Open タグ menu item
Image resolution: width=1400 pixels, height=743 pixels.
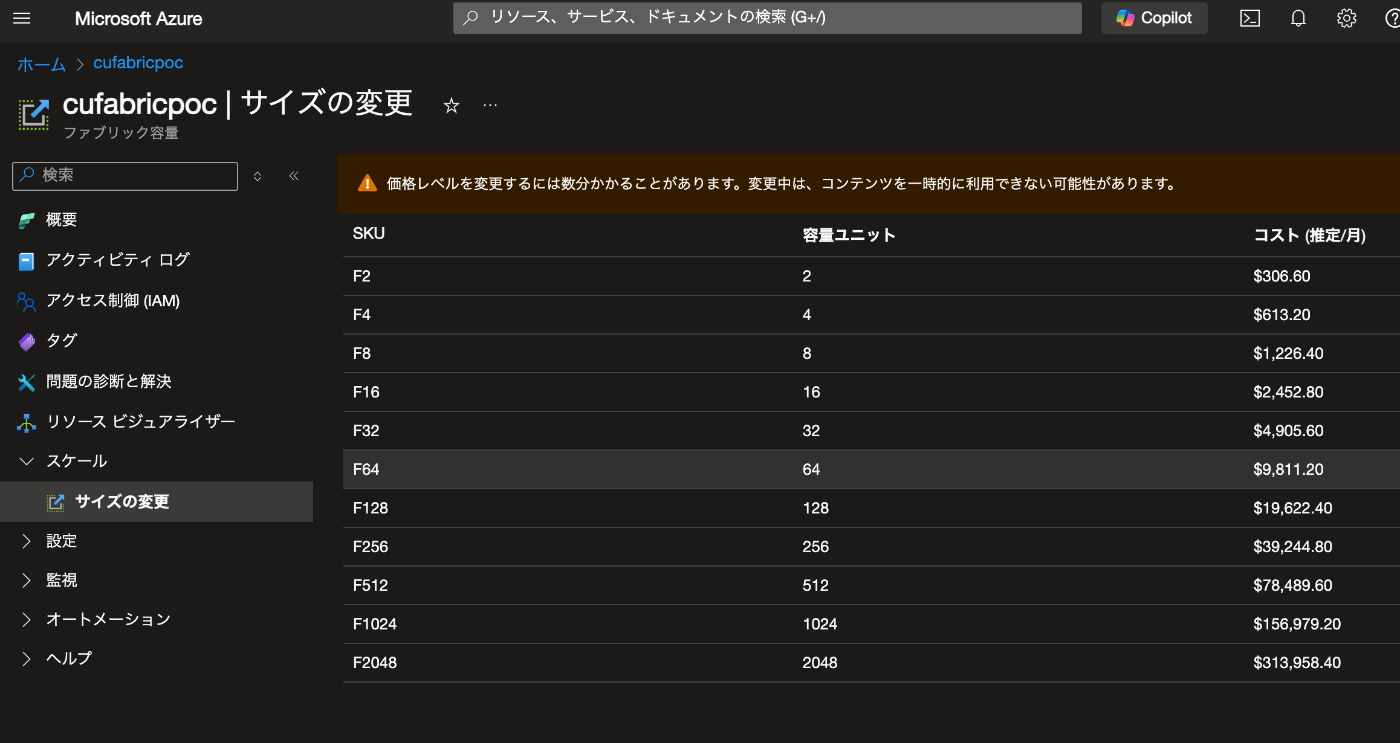pyautogui.click(x=61, y=341)
